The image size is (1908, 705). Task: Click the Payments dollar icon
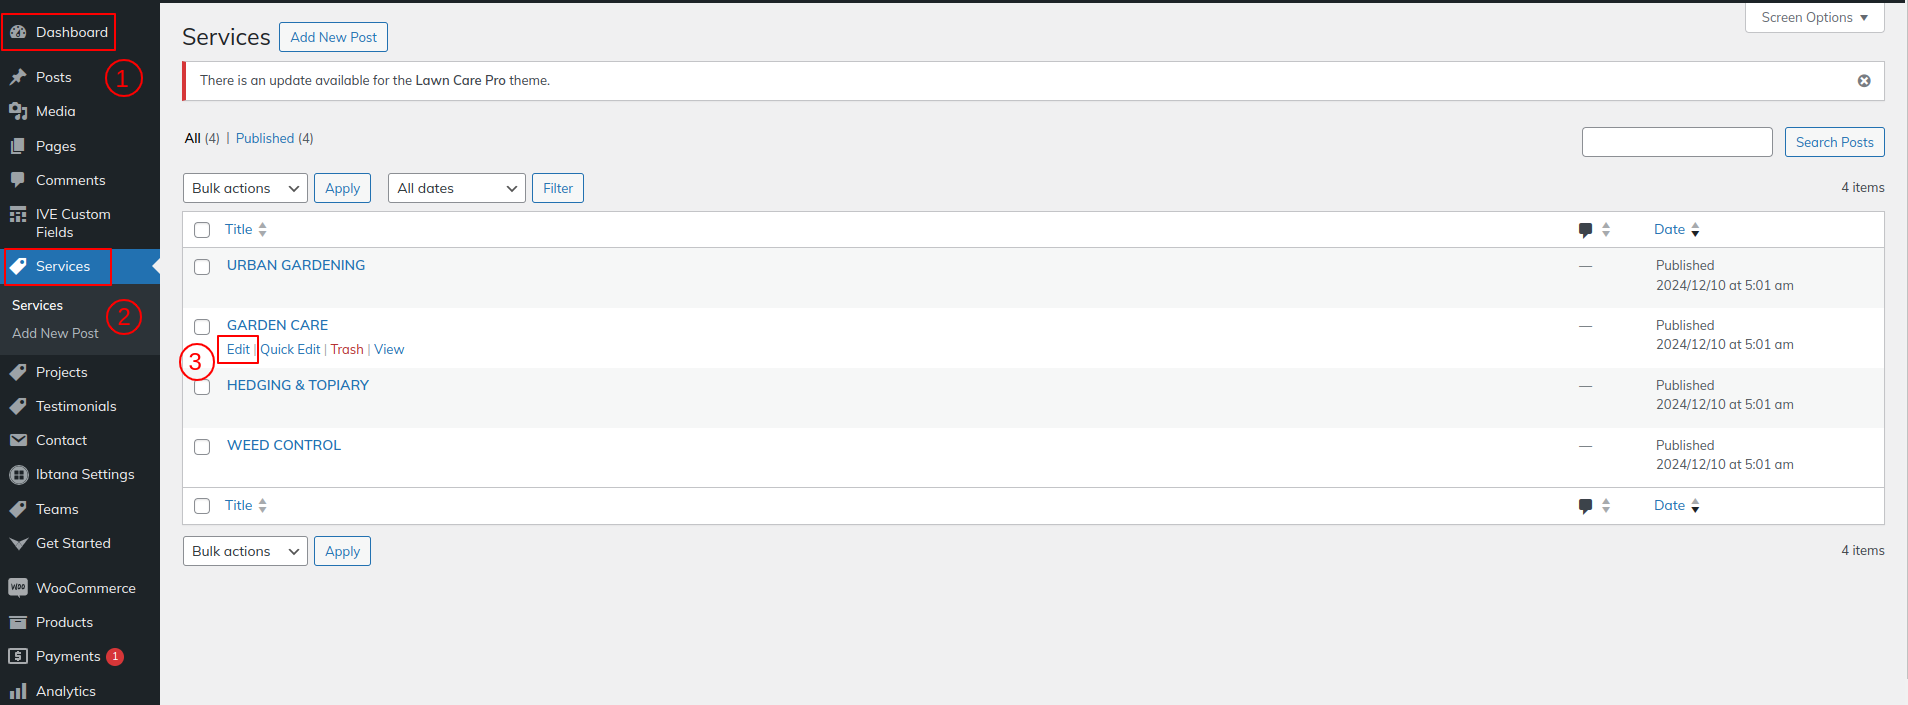point(18,656)
